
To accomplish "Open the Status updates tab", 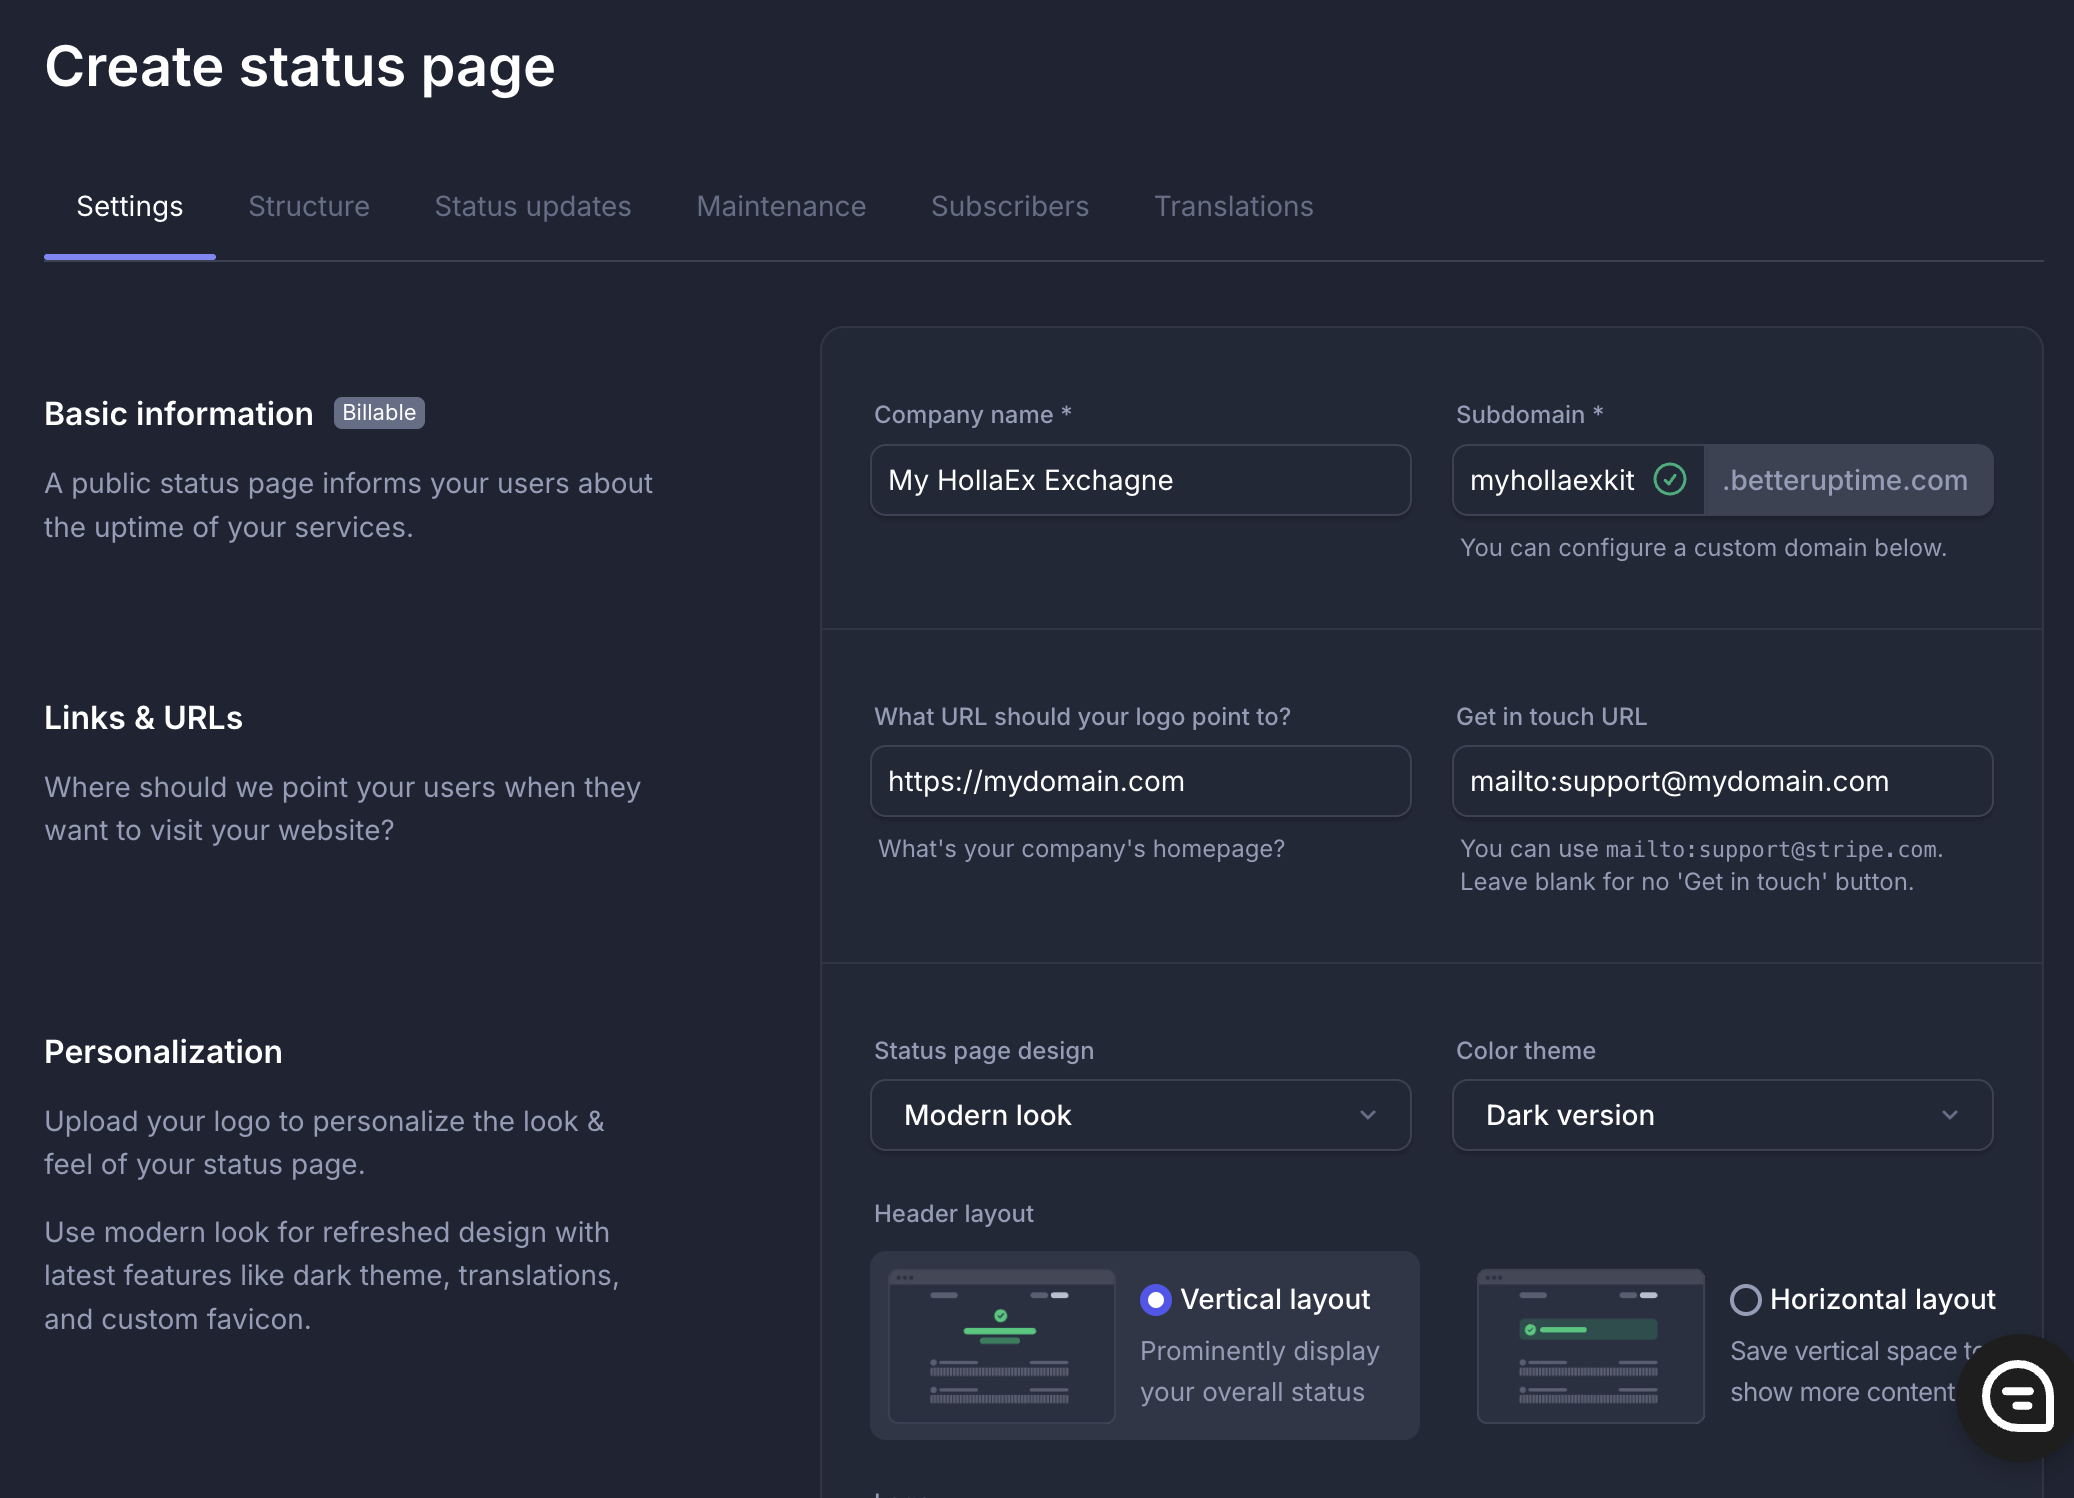I will point(533,206).
